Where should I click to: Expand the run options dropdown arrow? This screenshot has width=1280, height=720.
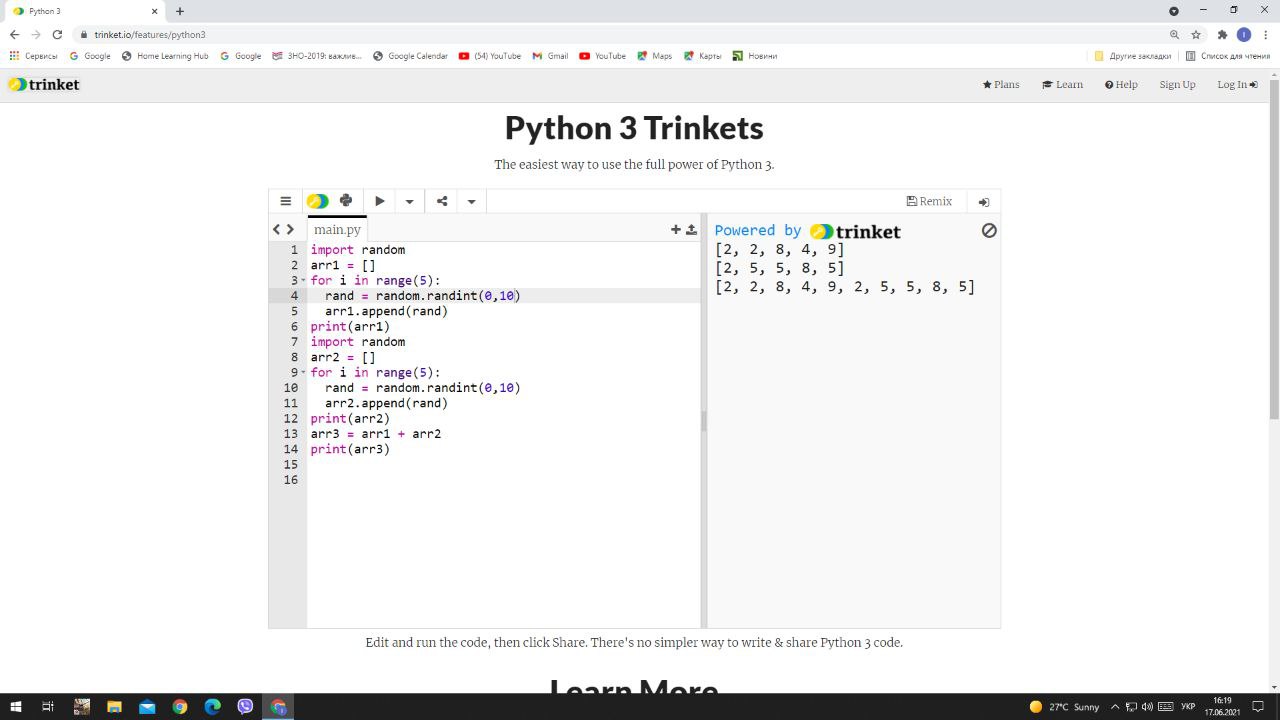pyautogui.click(x=409, y=201)
